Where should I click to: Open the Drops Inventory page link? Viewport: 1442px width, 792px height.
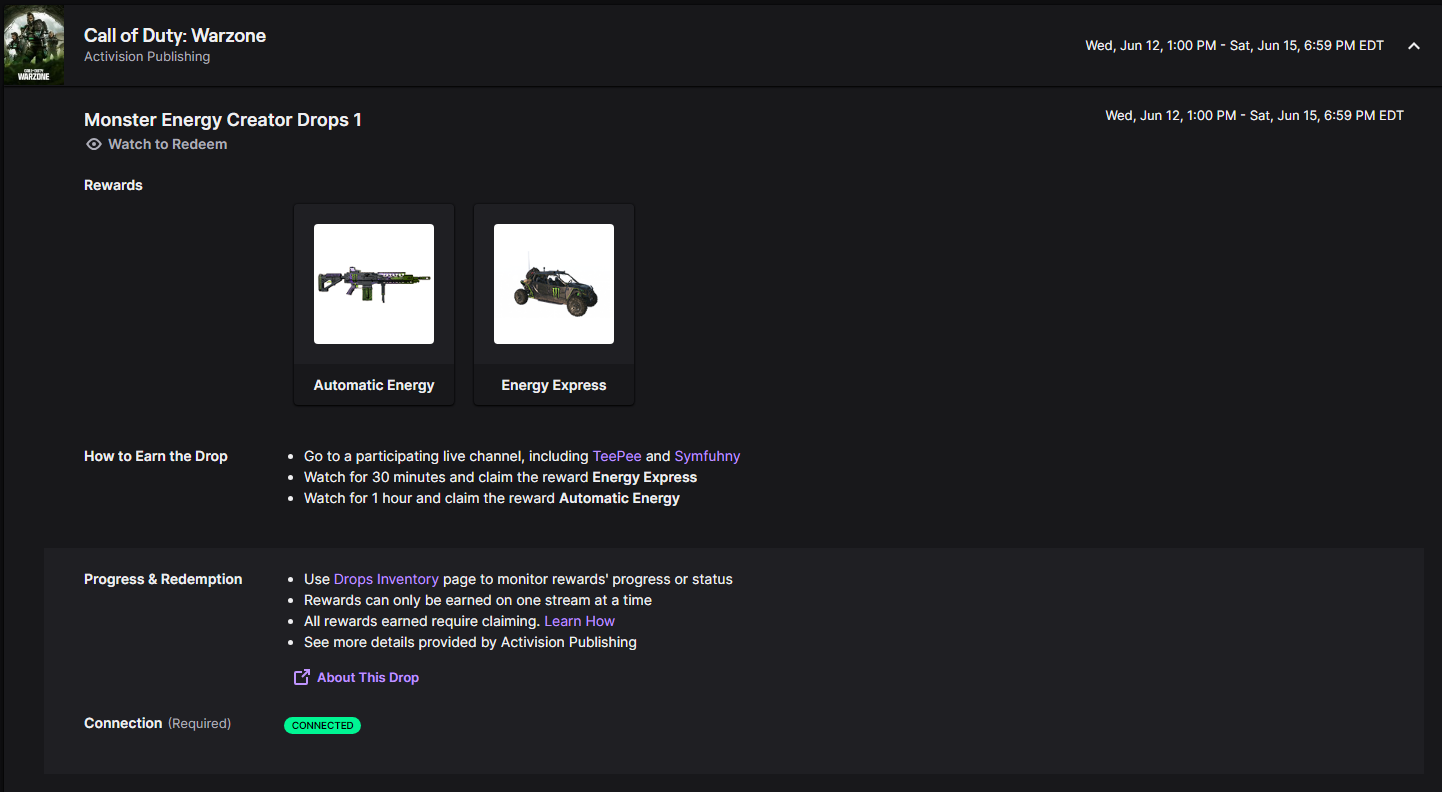[386, 578]
